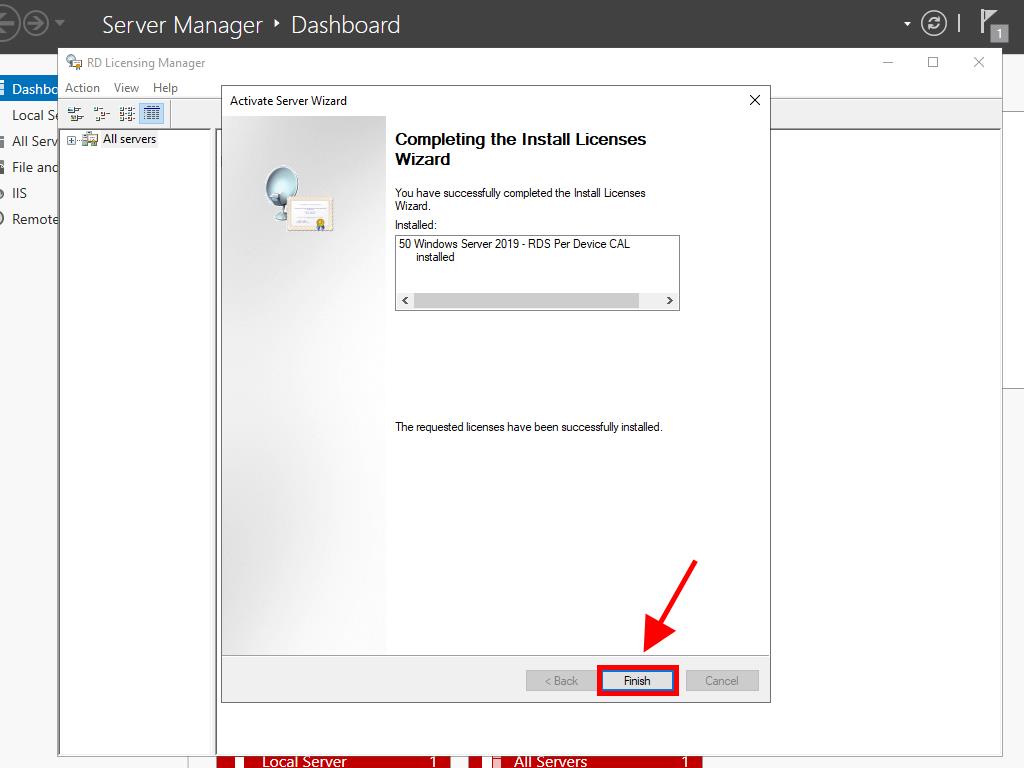Screen dimensions: 1024x768
Task: Click the Cancel button in the wizard
Action: (722, 680)
